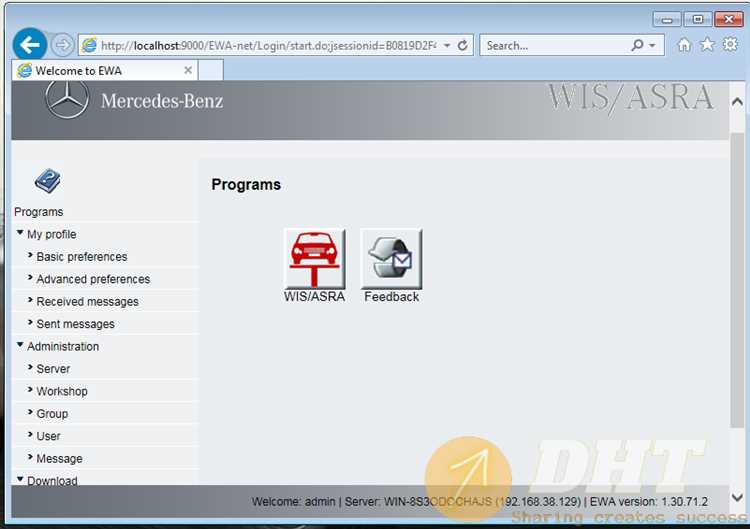Screen dimensions: 750x529
Task: Open User administration
Action: [x=48, y=436]
